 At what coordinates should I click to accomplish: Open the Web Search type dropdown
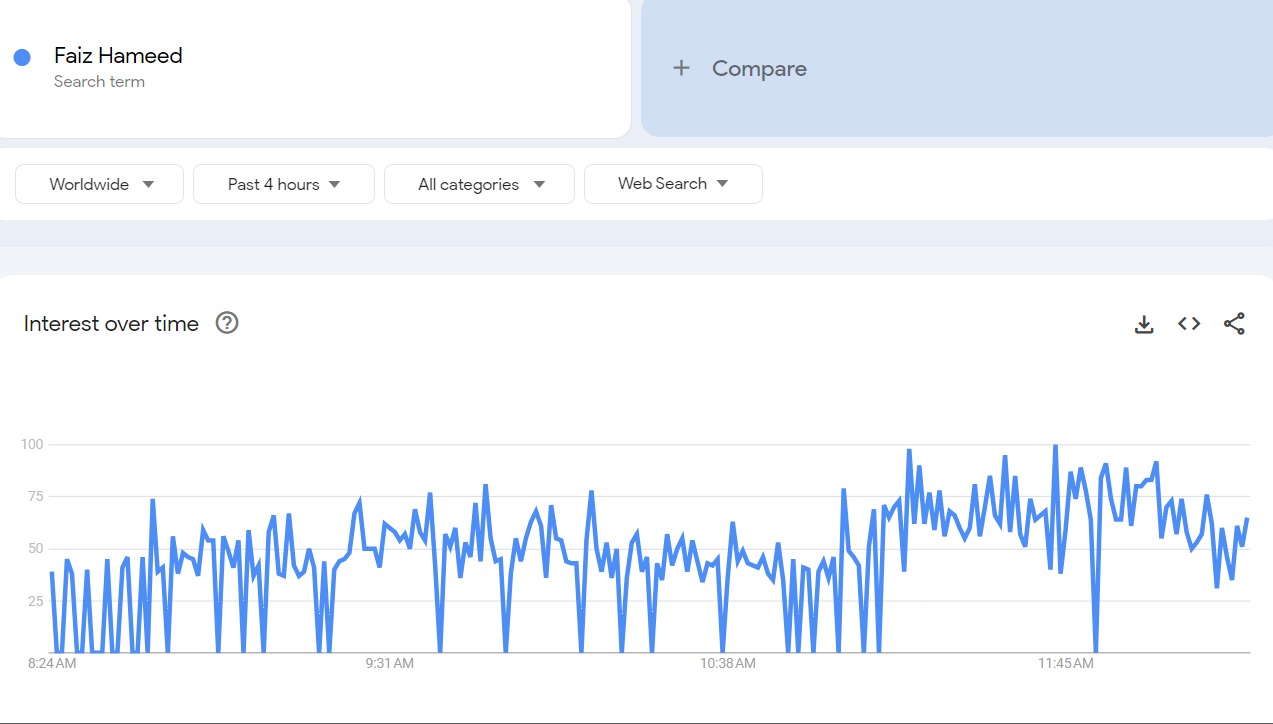(x=673, y=184)
